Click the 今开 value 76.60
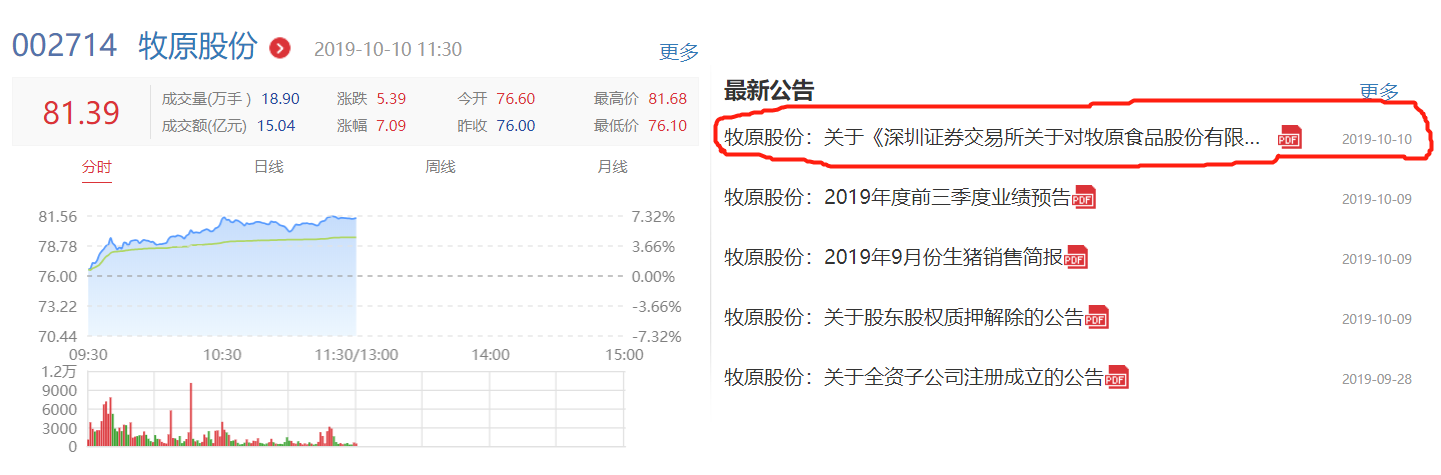Viewport: 1441px width, 475px height. [x=516, y=99]
